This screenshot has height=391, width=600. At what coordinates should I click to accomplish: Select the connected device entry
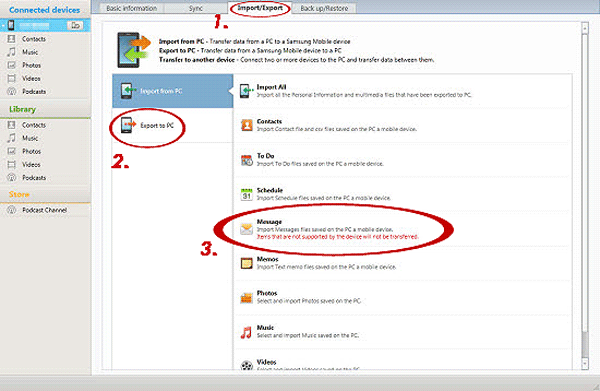(45, 25)
